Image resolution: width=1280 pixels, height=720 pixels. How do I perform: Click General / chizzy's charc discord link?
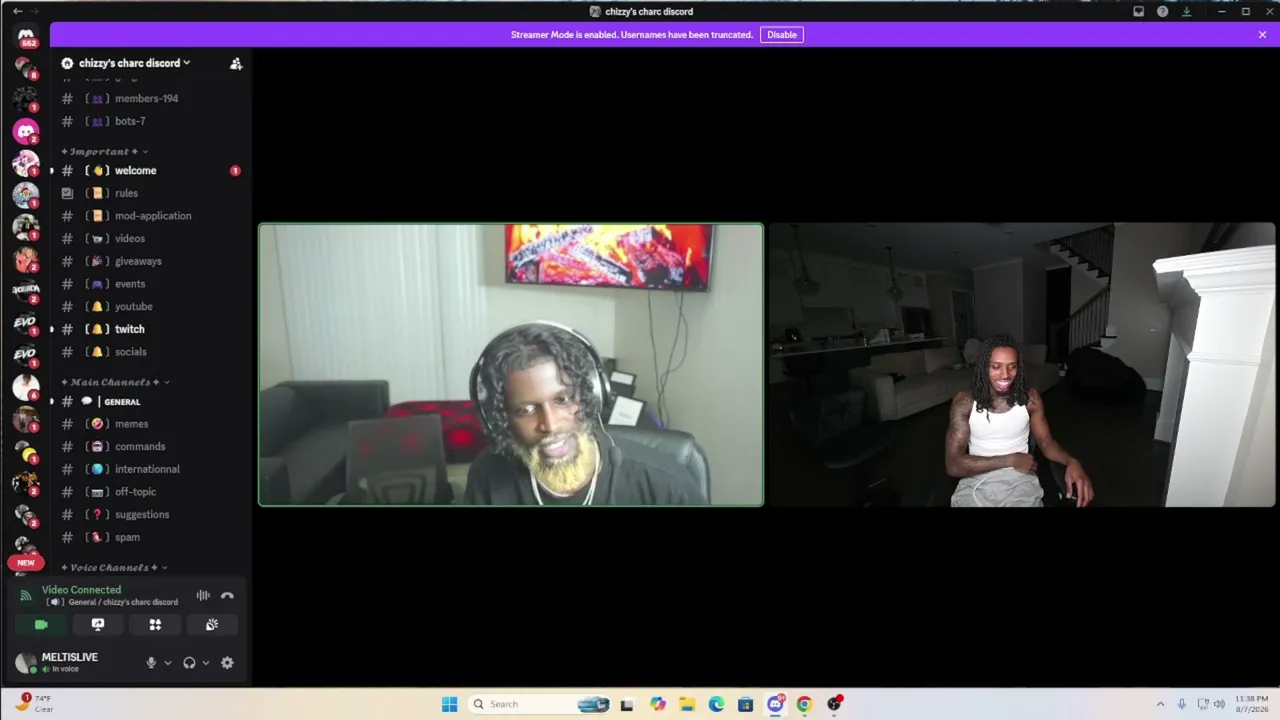click(x=123, y=602)
